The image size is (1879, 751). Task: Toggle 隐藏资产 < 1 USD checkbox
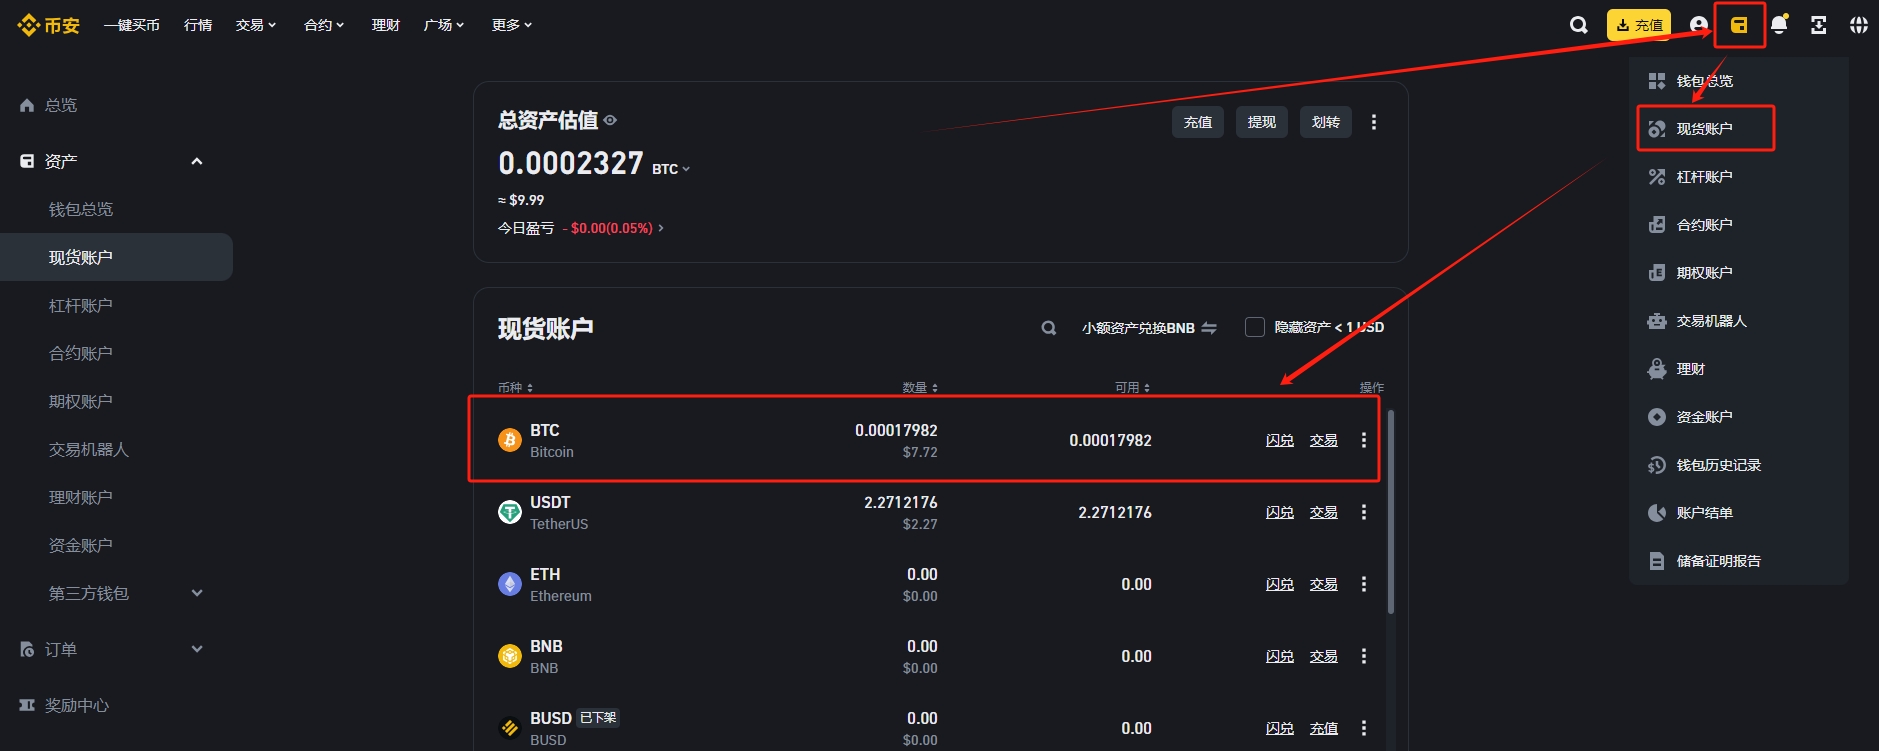pos(1255,327)
